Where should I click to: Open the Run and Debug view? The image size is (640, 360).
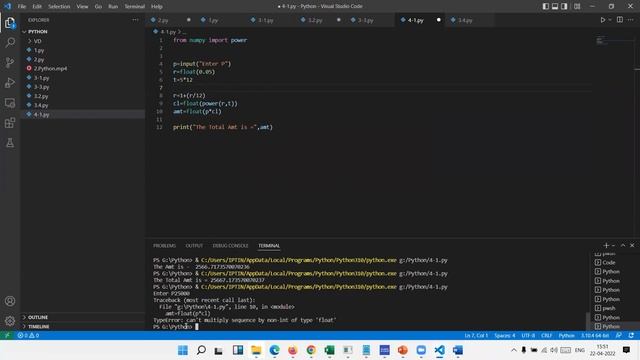[x=10, y=82]
